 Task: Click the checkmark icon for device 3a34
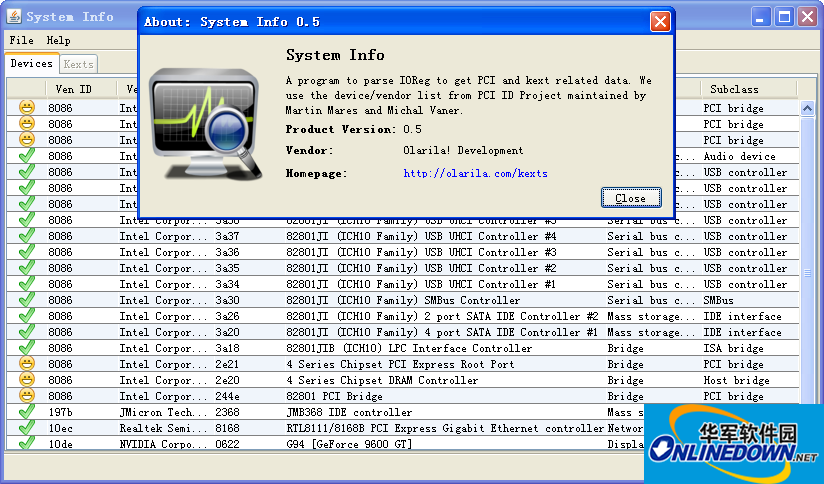[27, 284]
